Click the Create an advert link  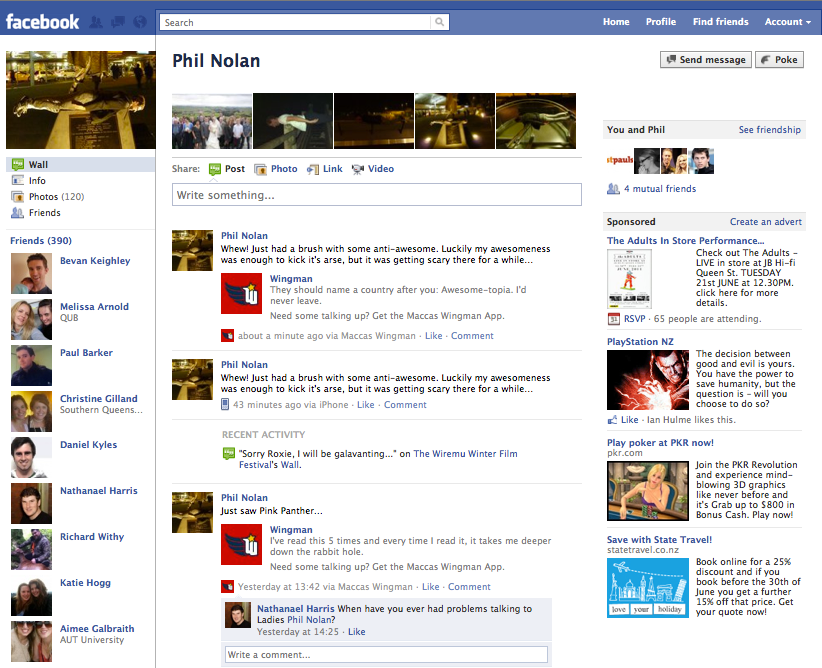tap(765, 222)
